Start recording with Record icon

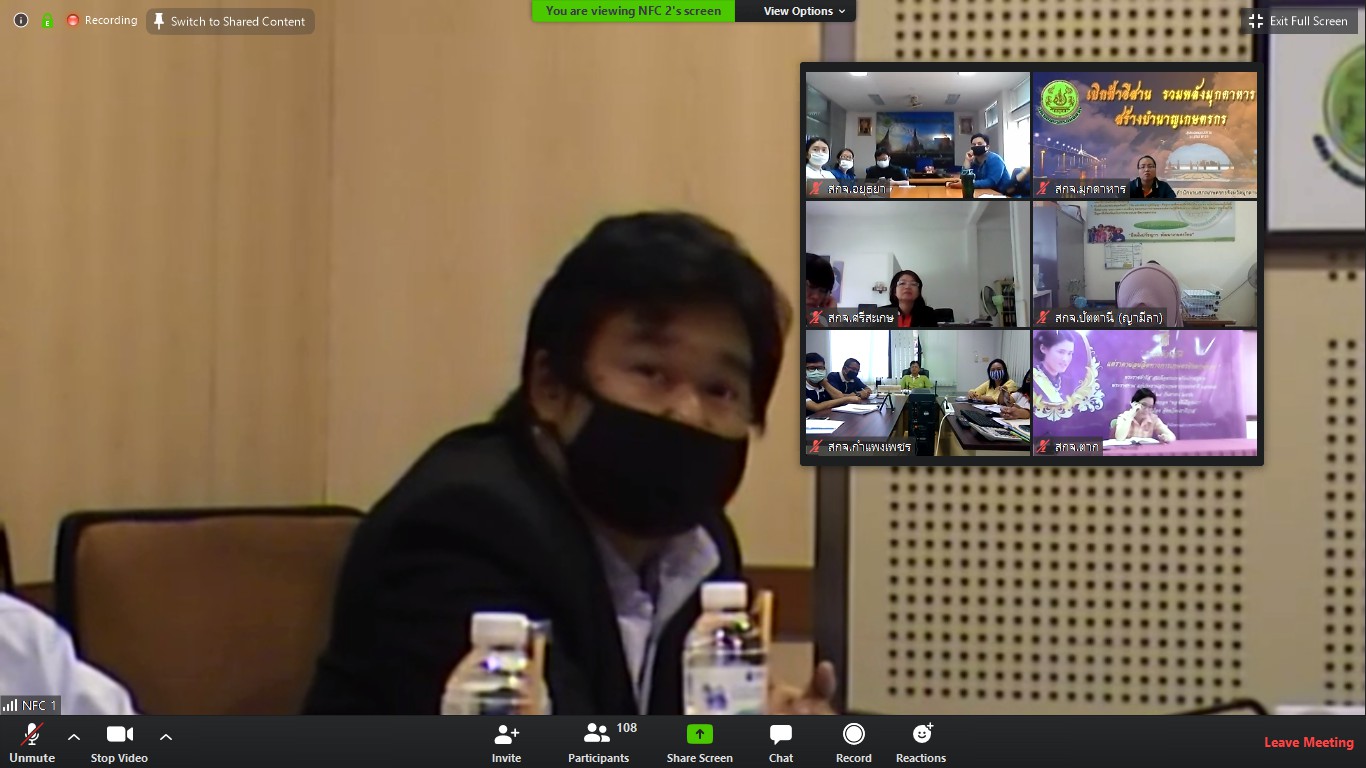(854, 742)
